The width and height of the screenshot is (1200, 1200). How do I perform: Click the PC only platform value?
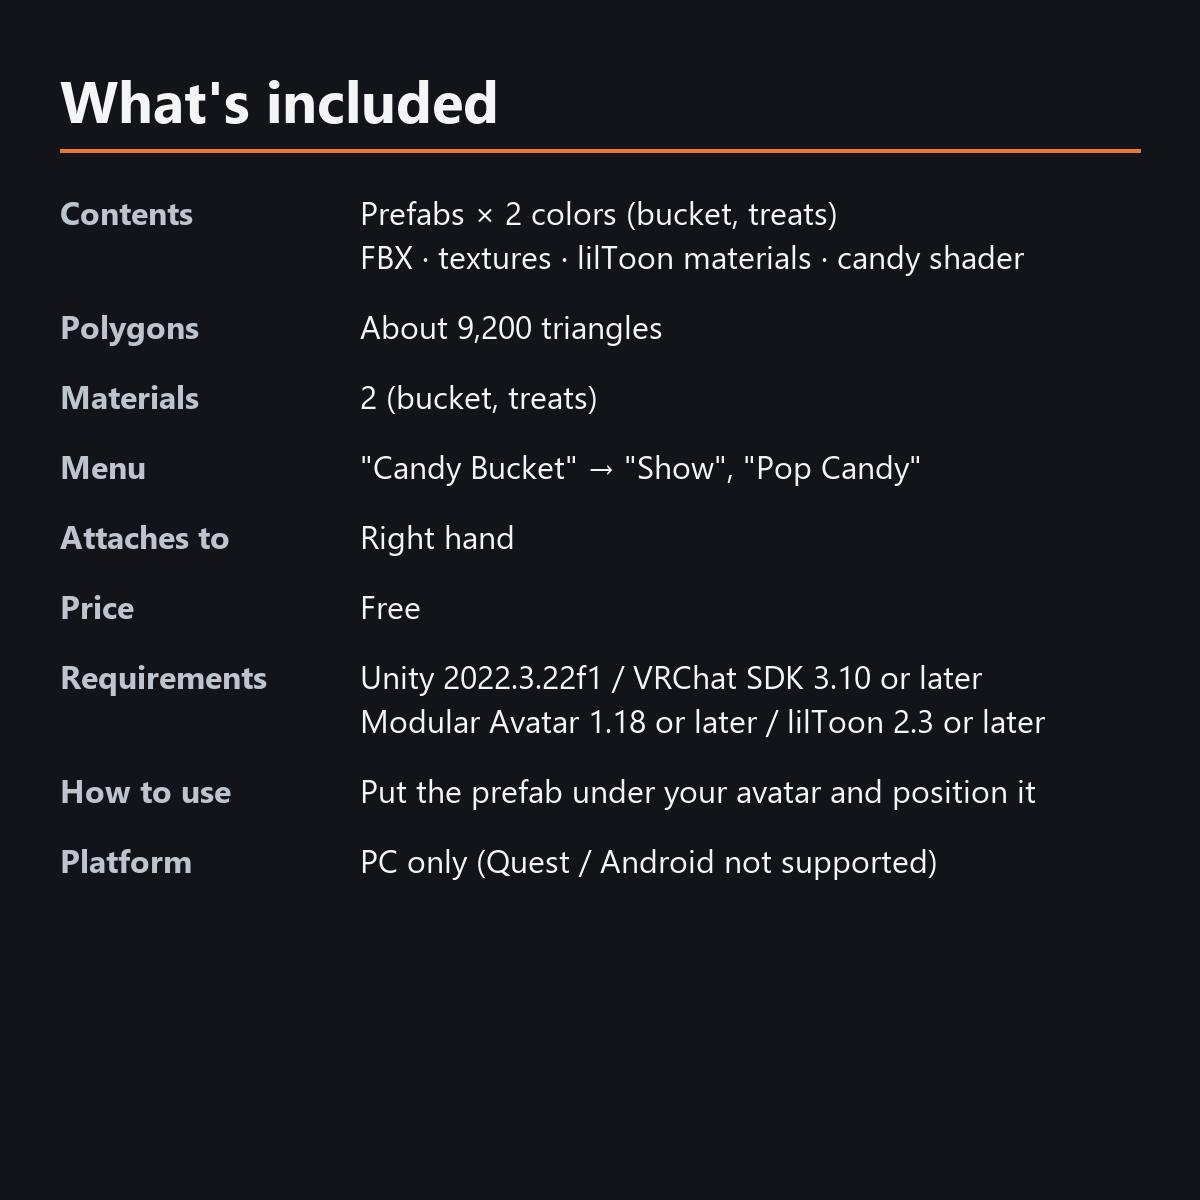(x=648, y=862)
